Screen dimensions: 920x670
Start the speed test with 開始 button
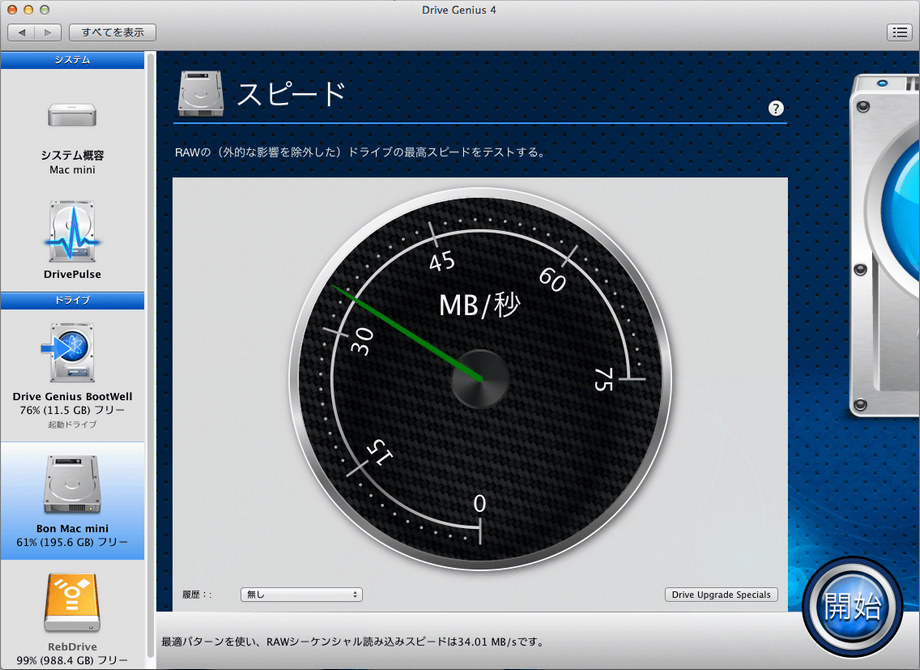pos(852,607)
